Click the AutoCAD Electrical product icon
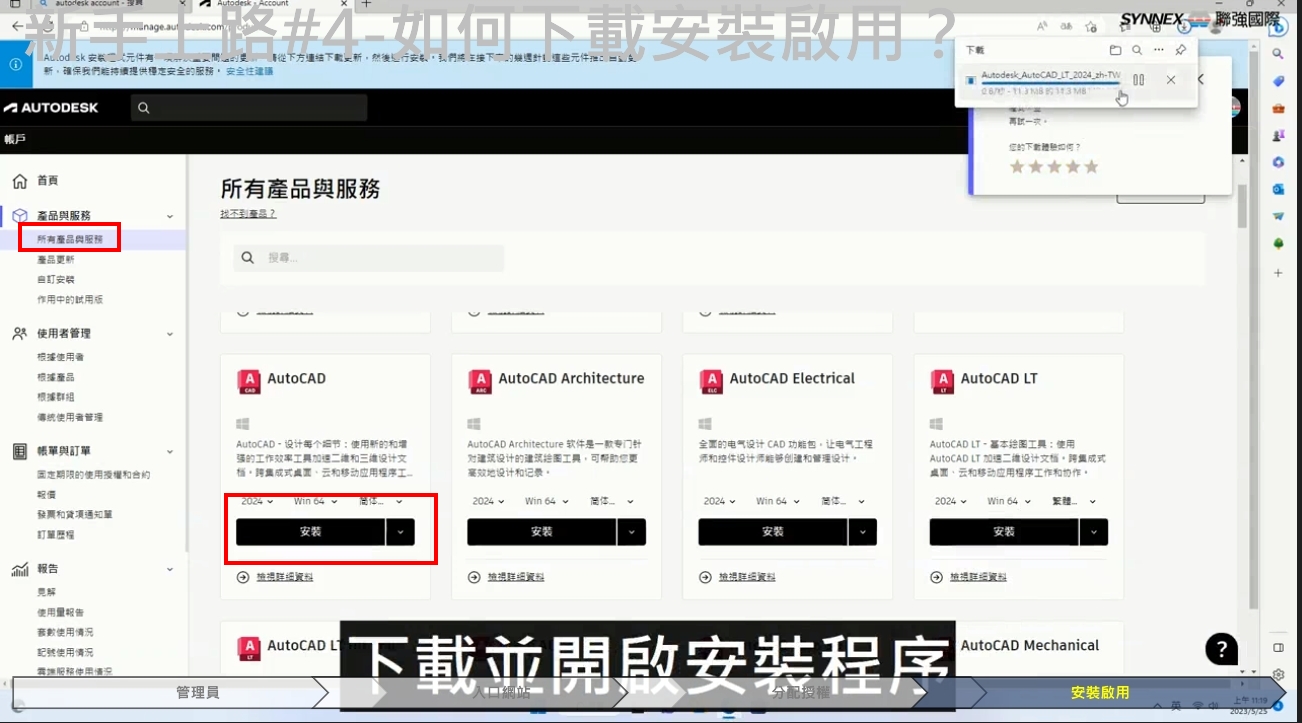Image resolution: width=1302 pixels, height=723 pixels. pyautogui.click(x=710, y=380)
